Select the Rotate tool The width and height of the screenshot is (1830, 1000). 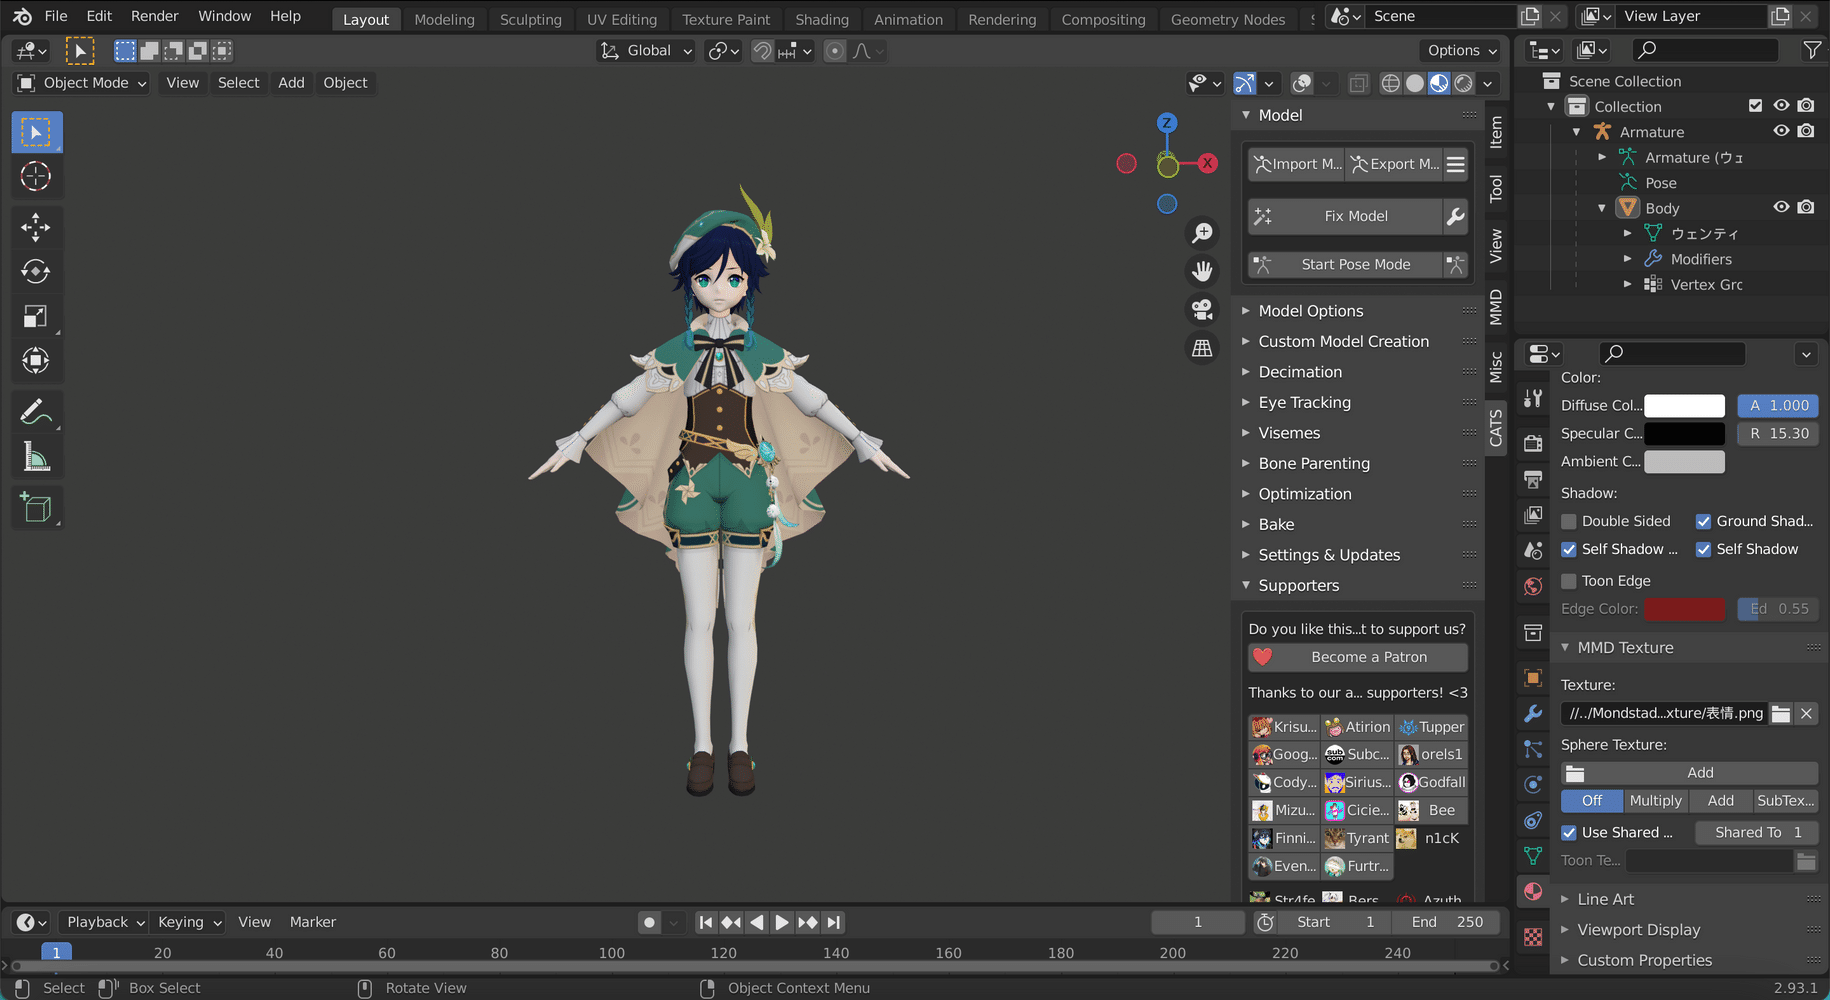click(36, 272)
